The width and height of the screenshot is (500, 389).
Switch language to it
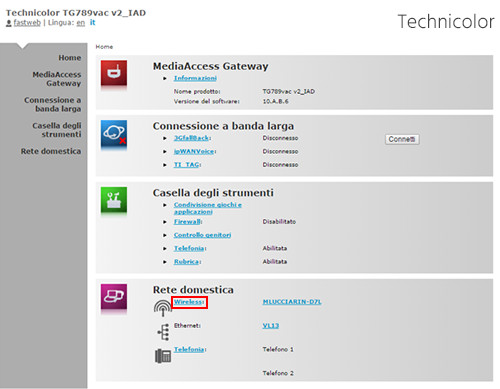point(92,22)
